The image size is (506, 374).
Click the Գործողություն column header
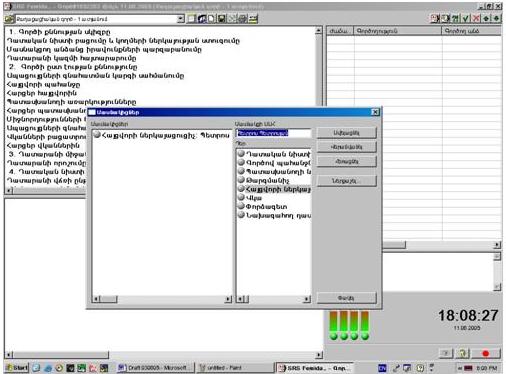click(398, 31)
